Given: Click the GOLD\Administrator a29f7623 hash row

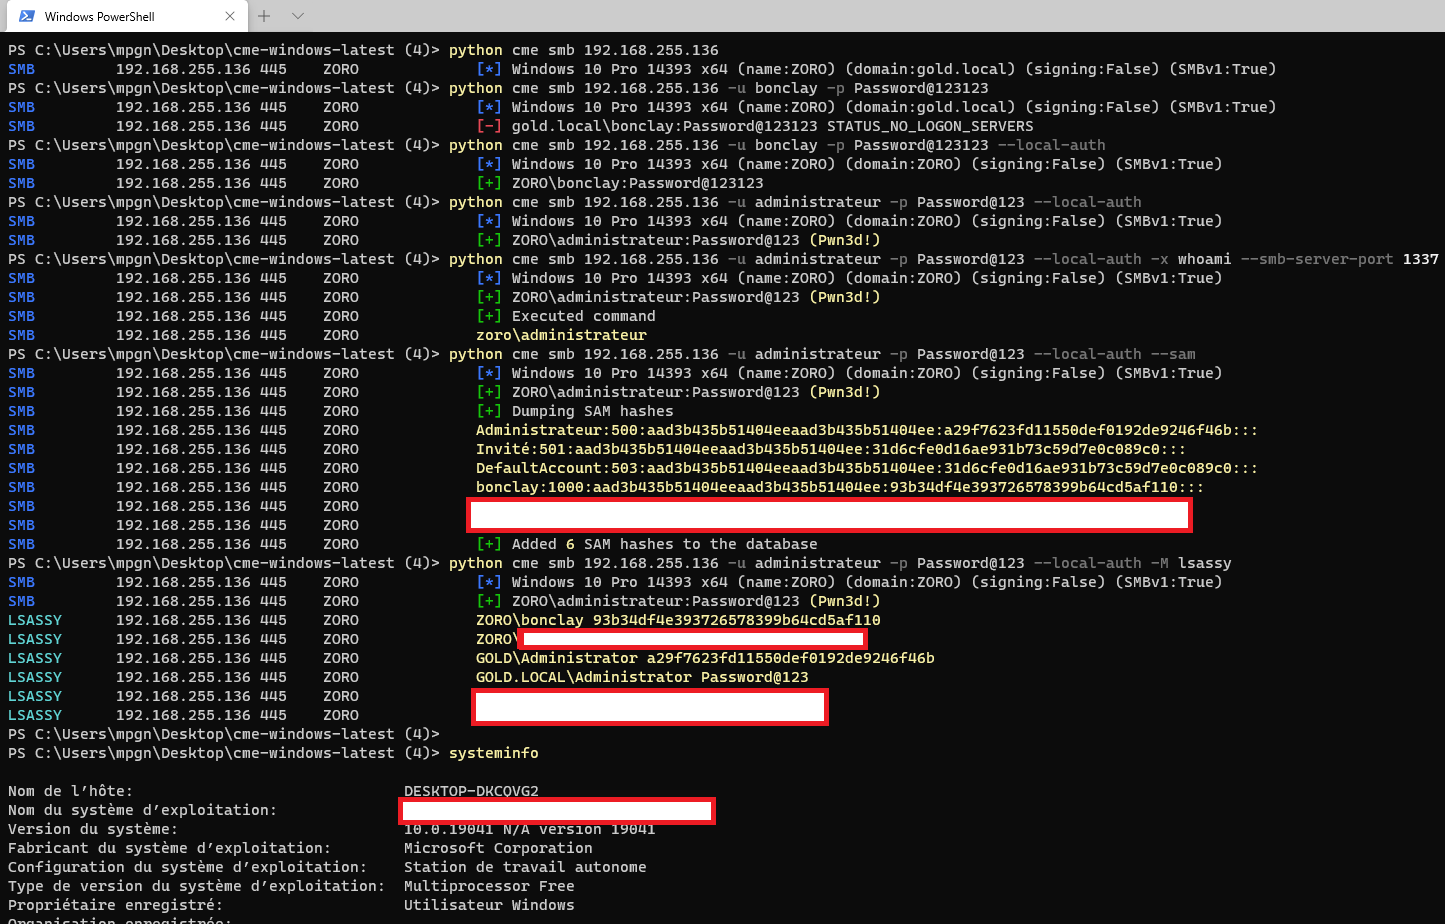Looking at the screenshot, I should click(705, 658).
